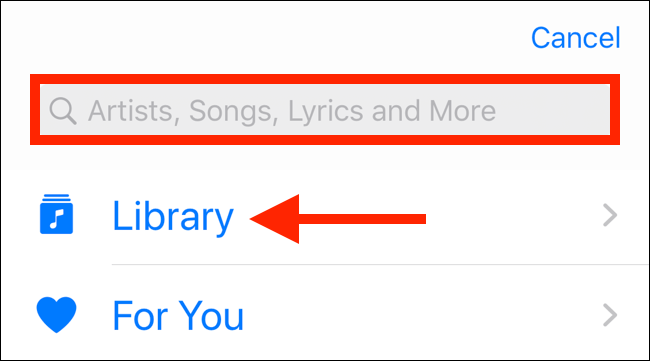Open the Library menu entry

(325, 216)
